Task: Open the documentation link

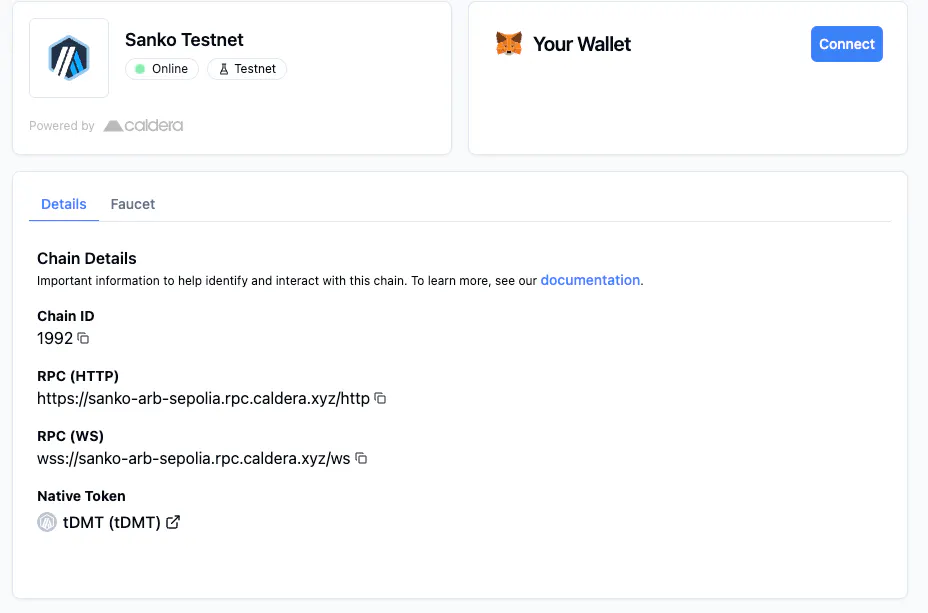Action: coord(590,280)
